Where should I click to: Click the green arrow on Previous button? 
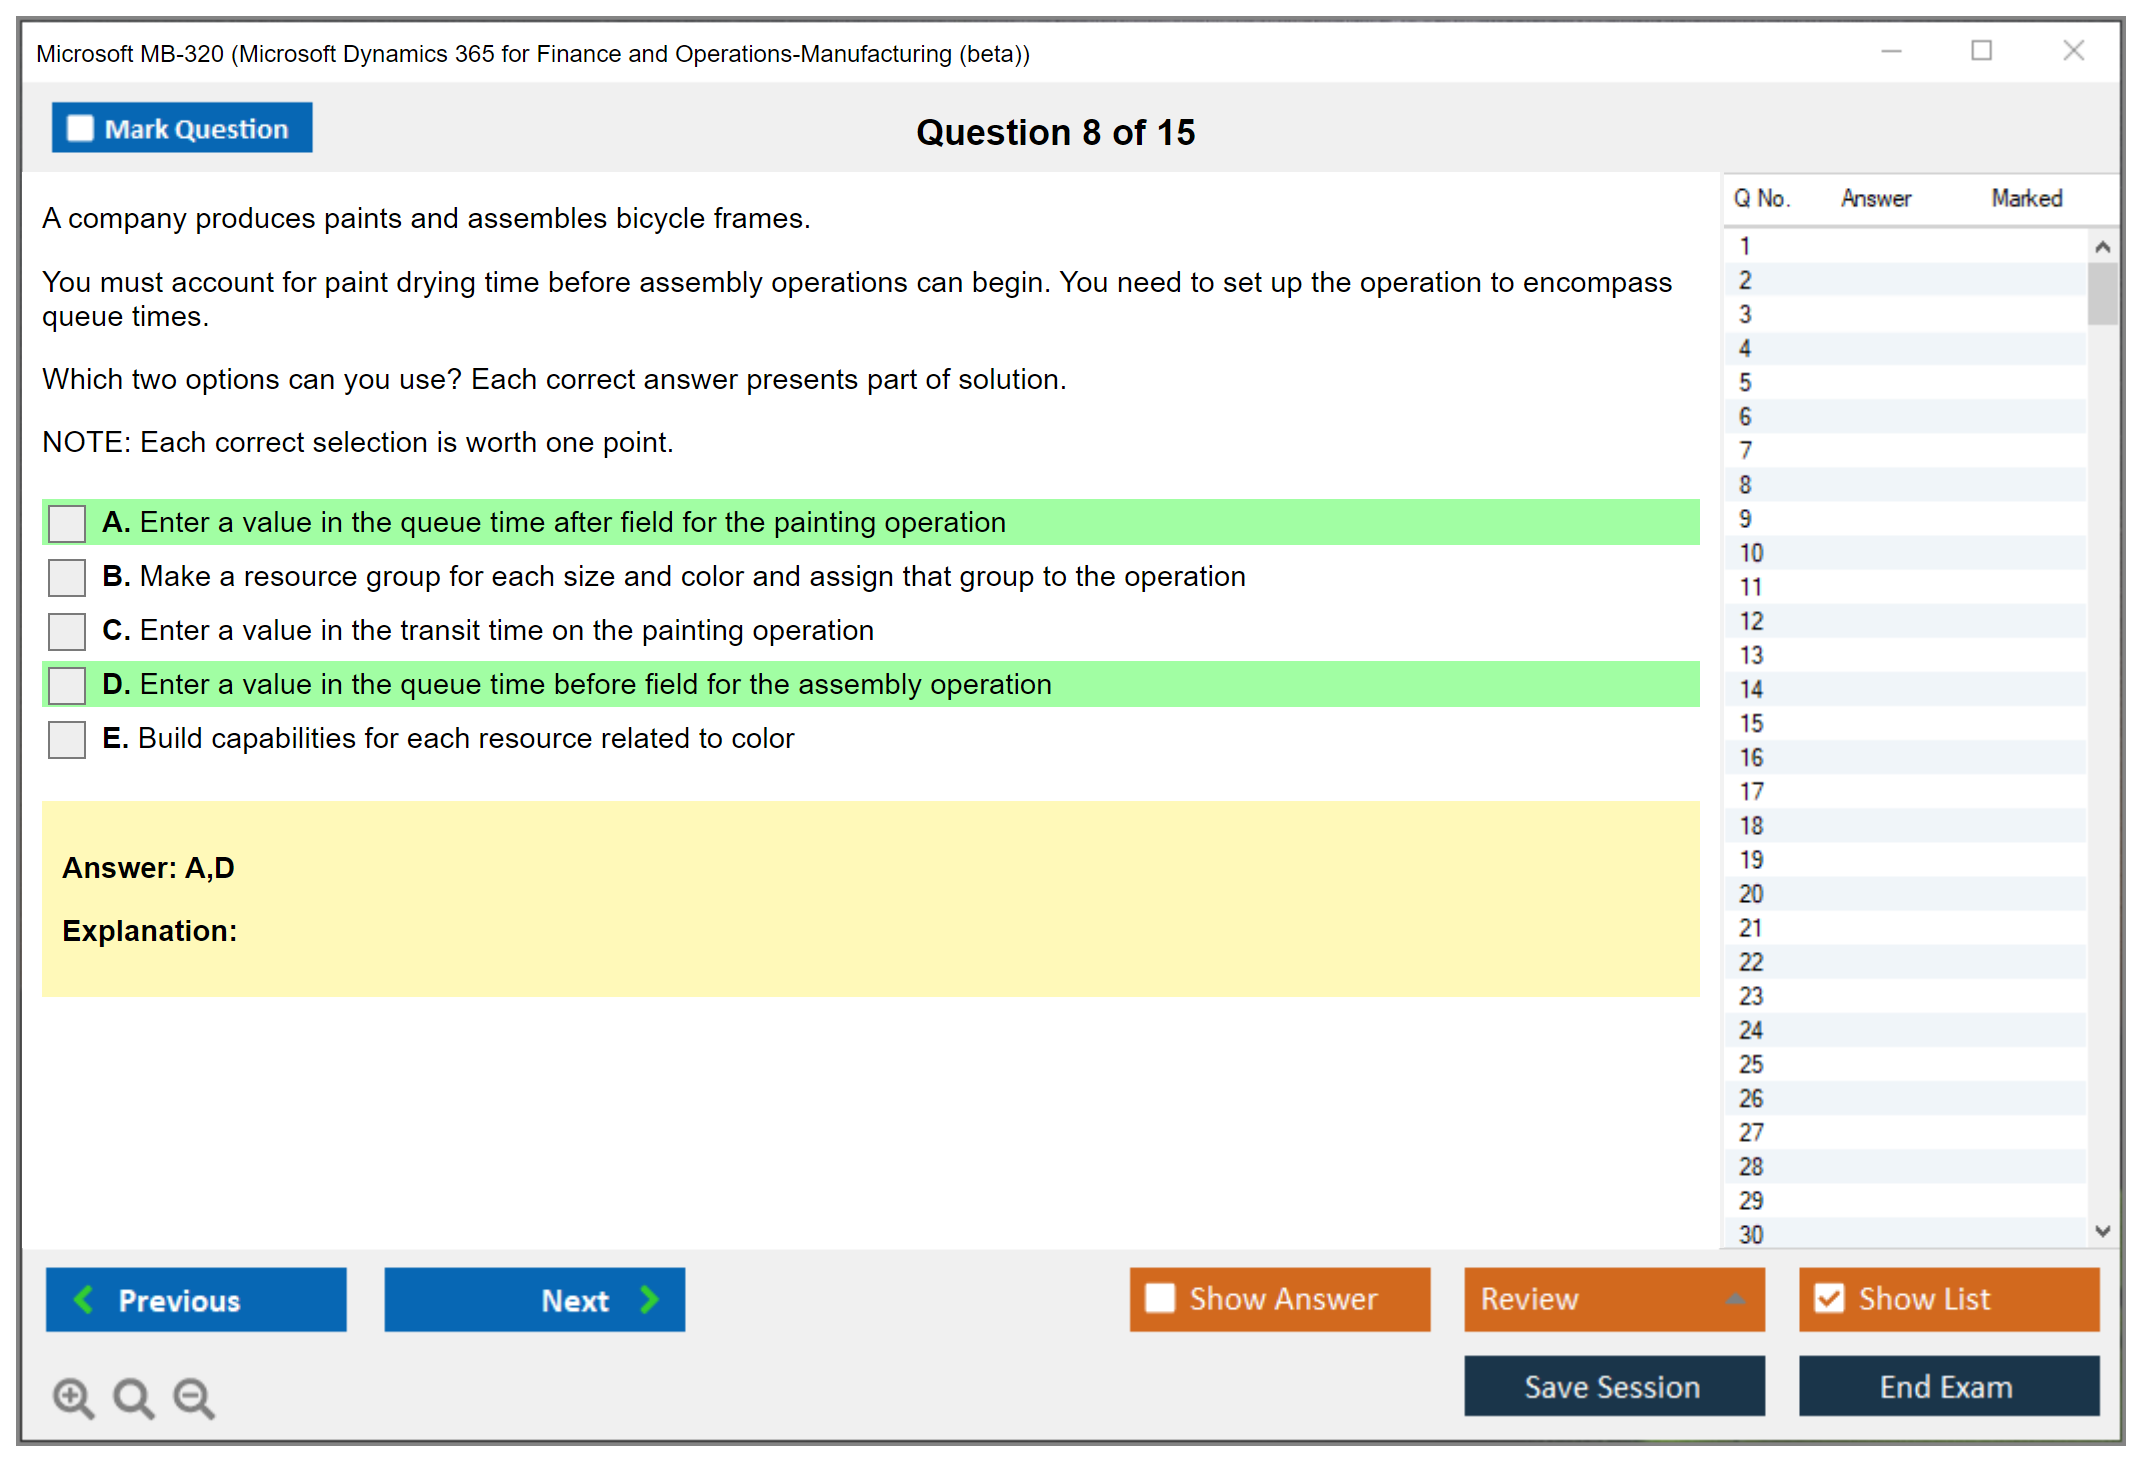tap(84, 1299)
